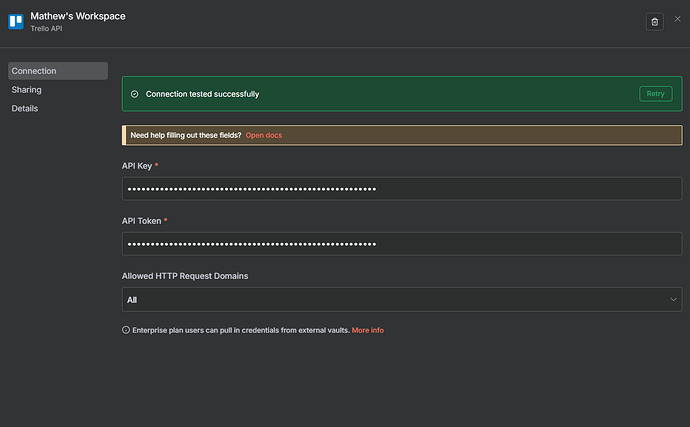
Task: Open the Sharing tab
Action: click(x=27, y=90)
